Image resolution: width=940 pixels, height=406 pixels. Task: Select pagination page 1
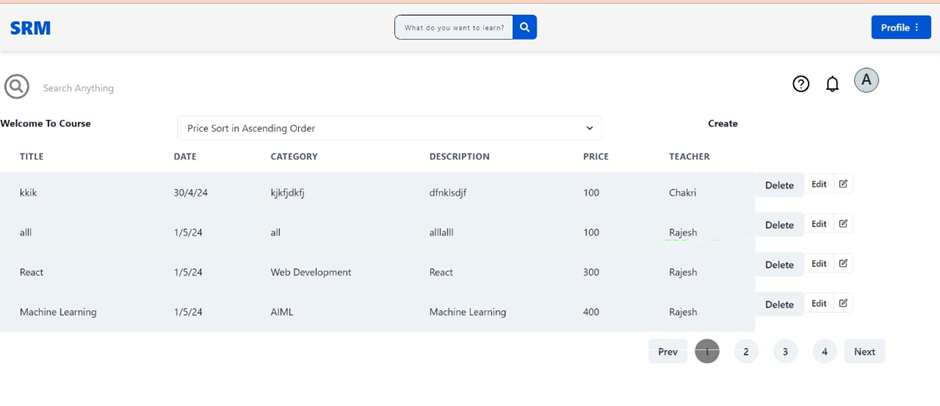pos(707,351)
